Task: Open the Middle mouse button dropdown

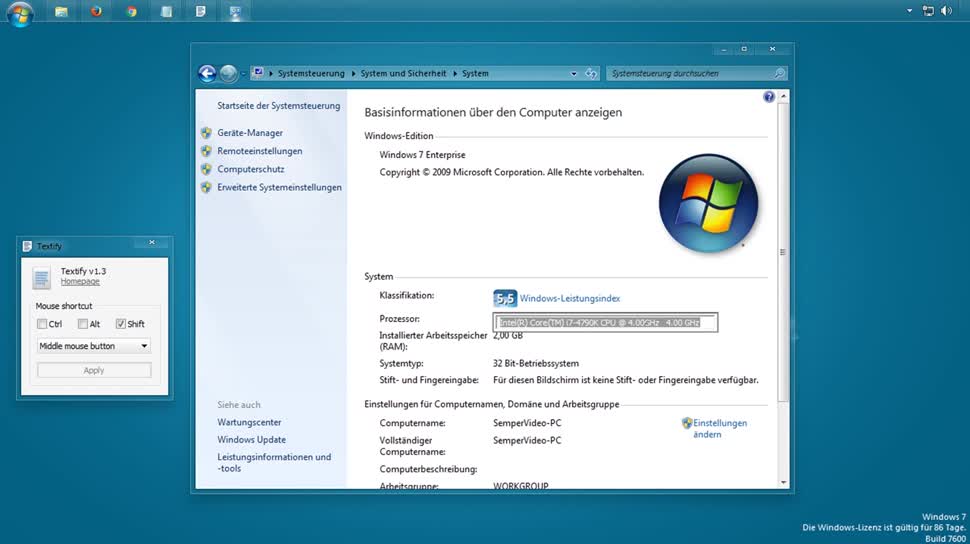Action: [93, 346]
